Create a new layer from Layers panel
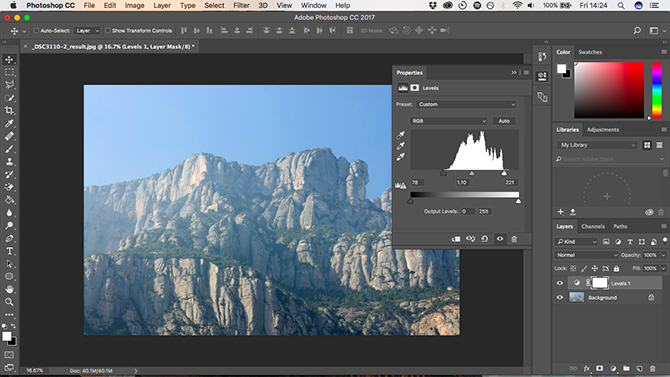Screen dimensions: 670x377 [640, 368]
